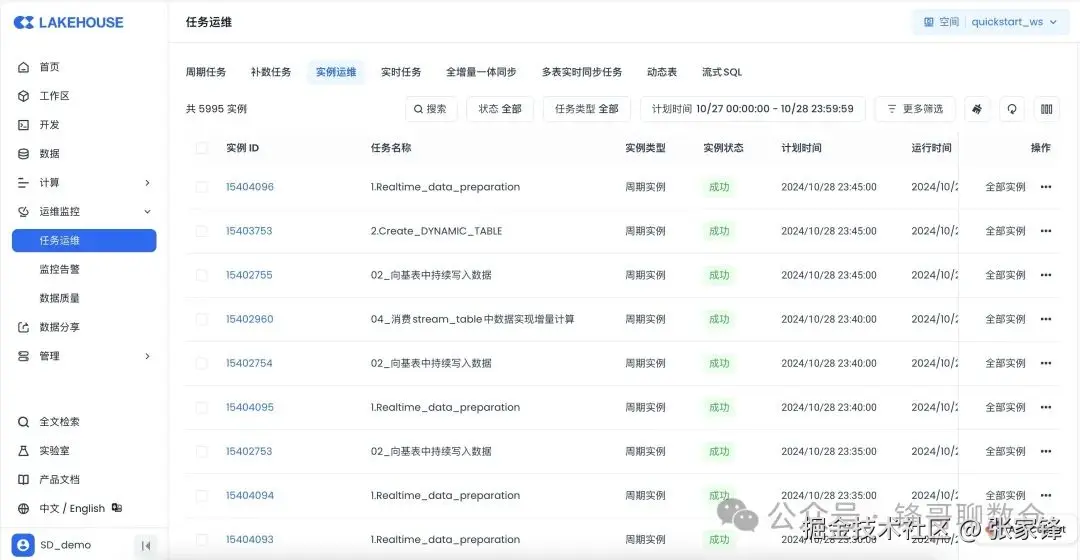Click the Lakehouse logo

[x=68, y=23]
